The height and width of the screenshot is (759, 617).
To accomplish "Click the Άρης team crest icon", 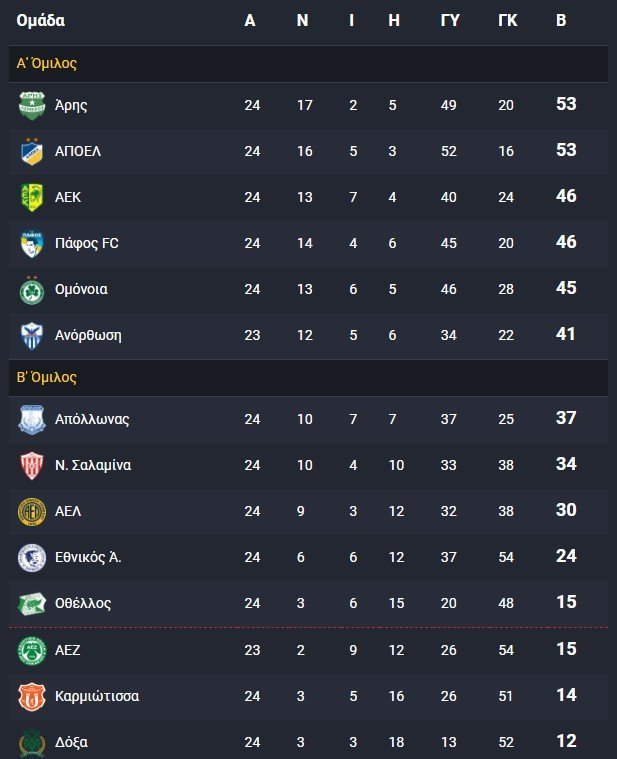I will point(32,105).
